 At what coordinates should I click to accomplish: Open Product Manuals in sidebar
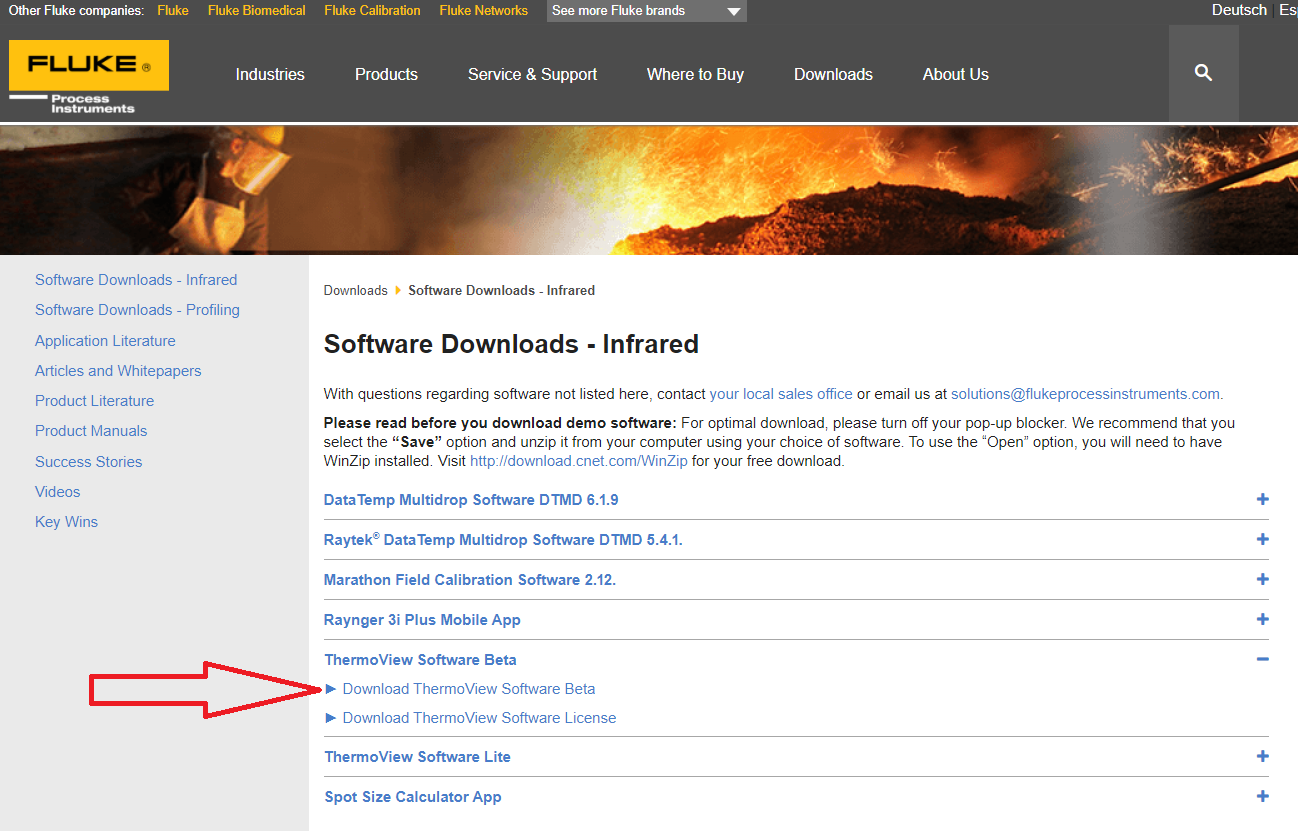pos(91,431)
